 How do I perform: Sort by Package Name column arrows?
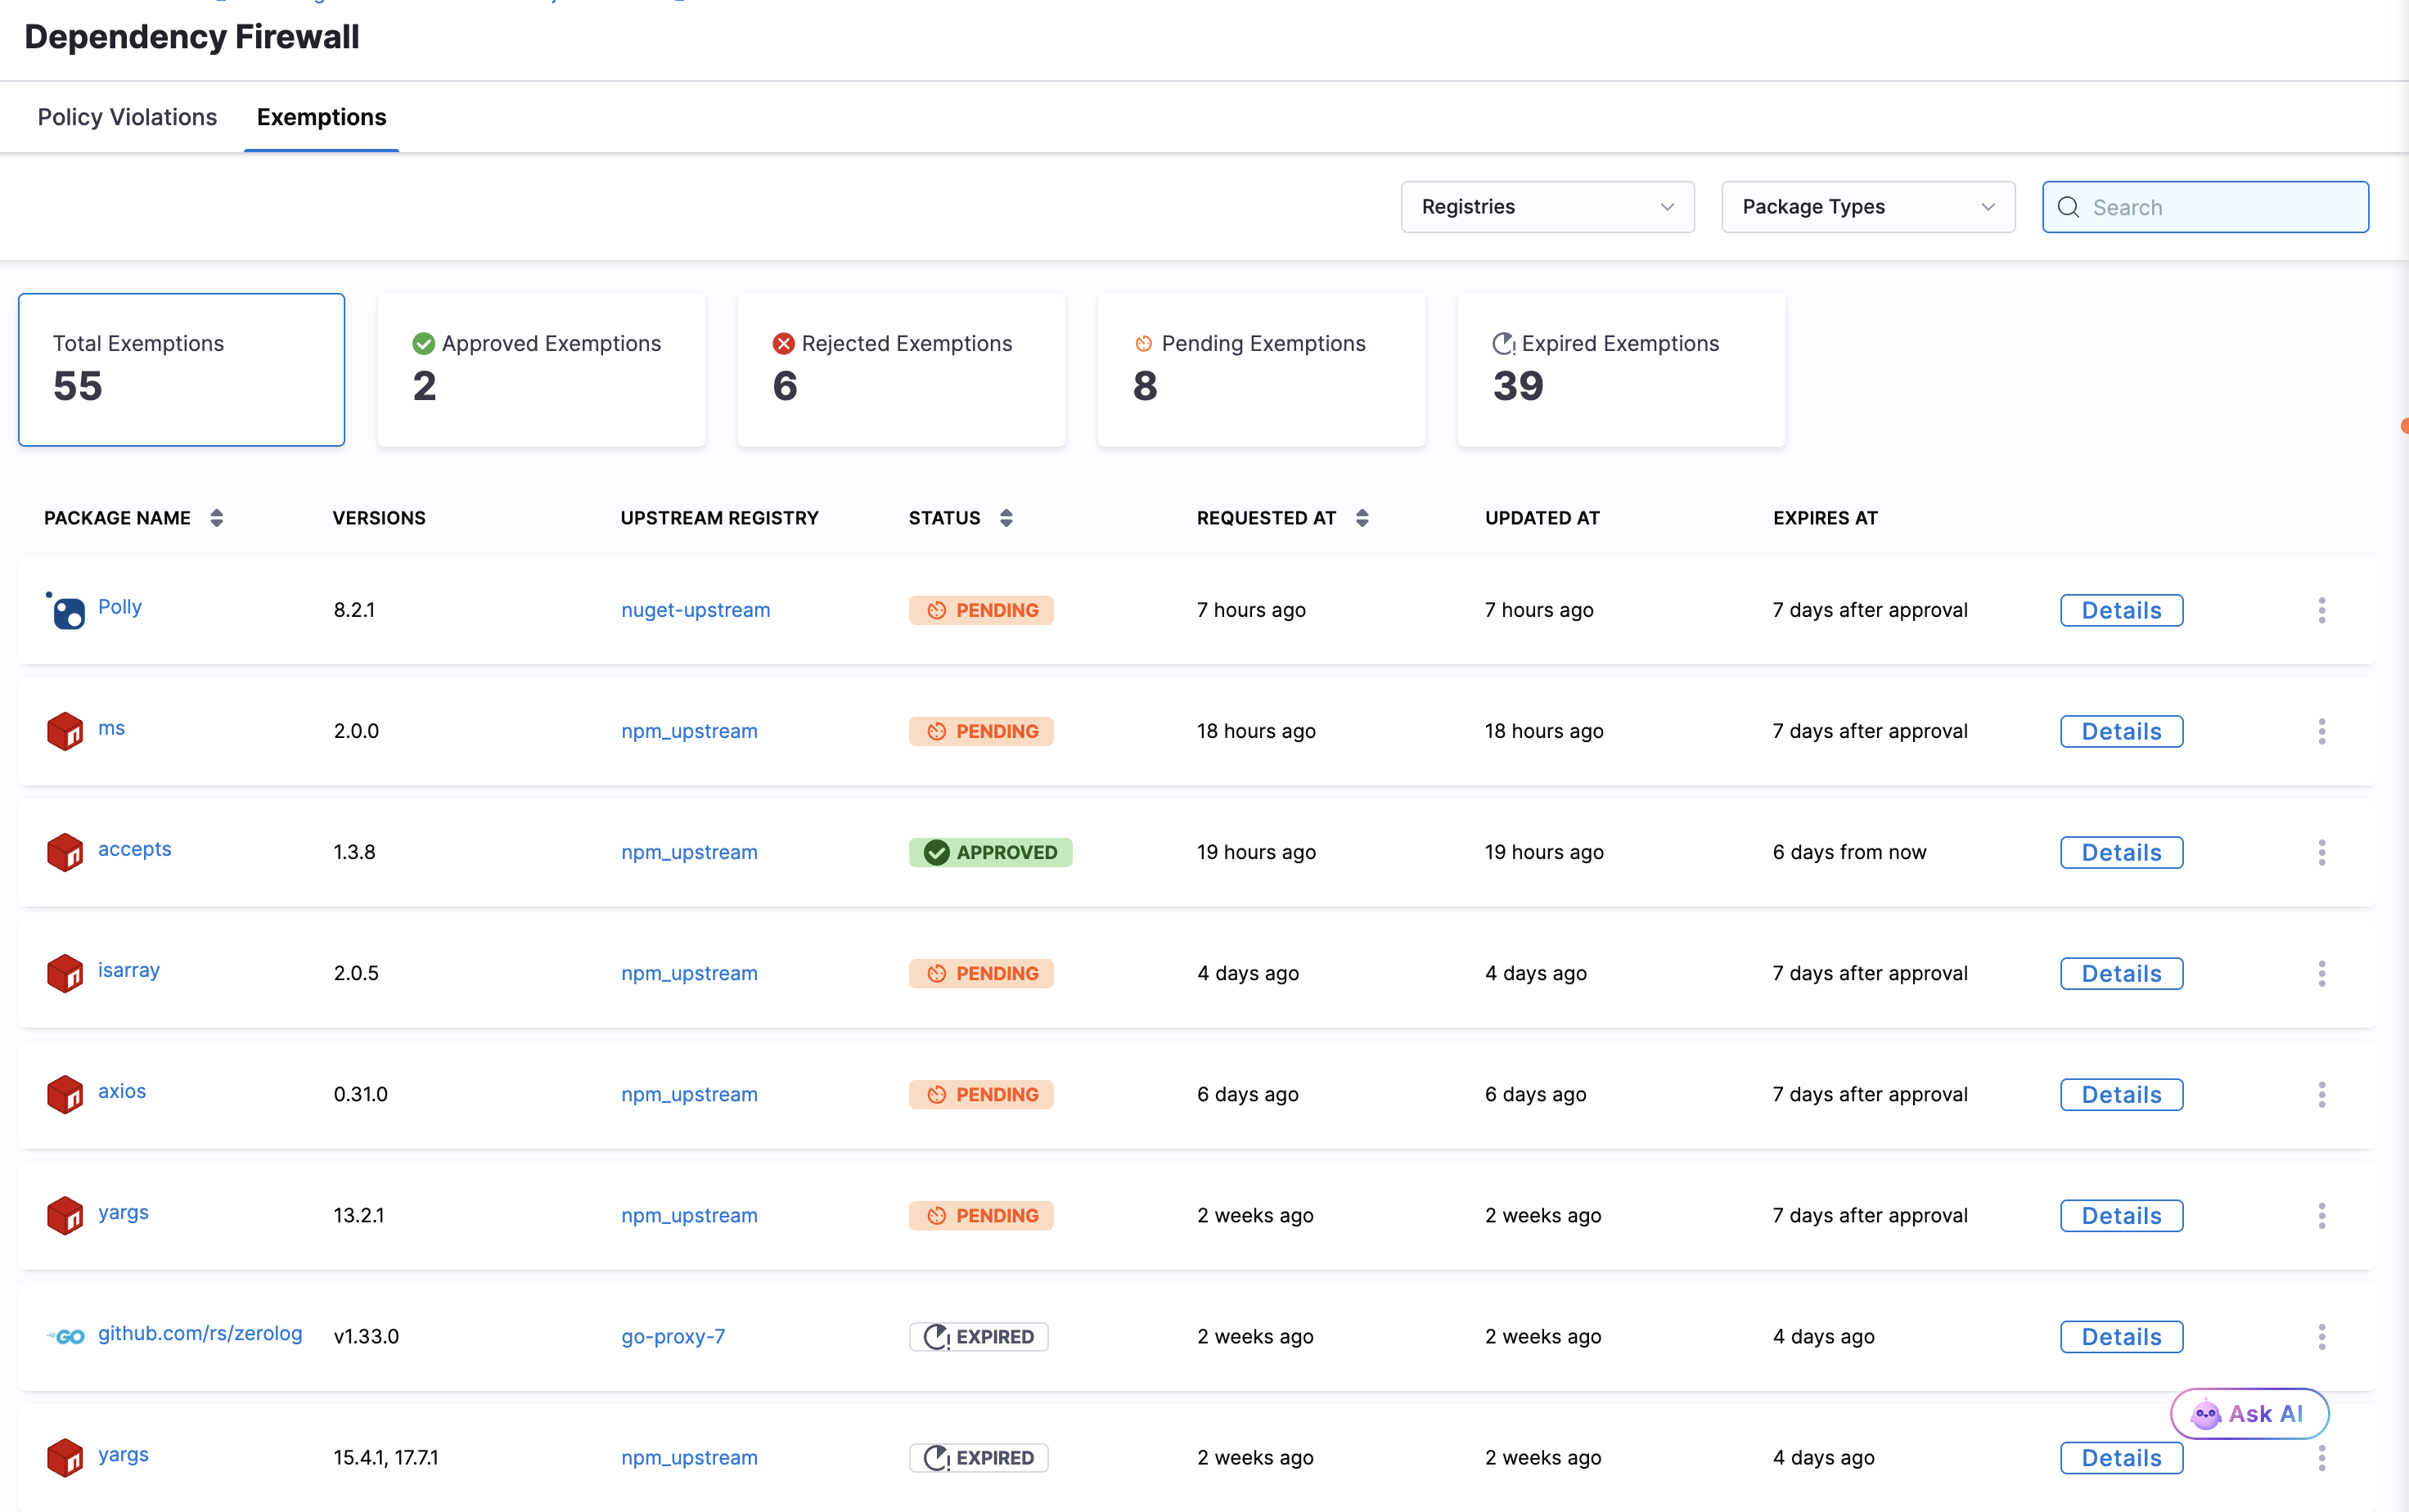(217, 518)
